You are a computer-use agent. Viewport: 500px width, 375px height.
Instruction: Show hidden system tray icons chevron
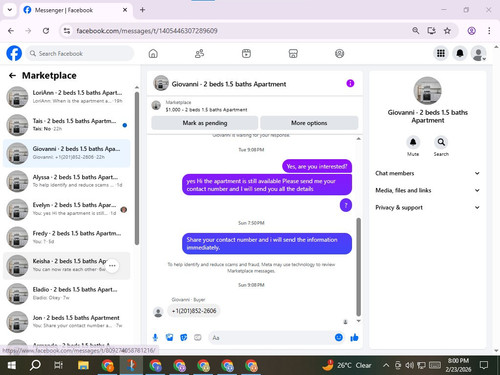[386, 365]
